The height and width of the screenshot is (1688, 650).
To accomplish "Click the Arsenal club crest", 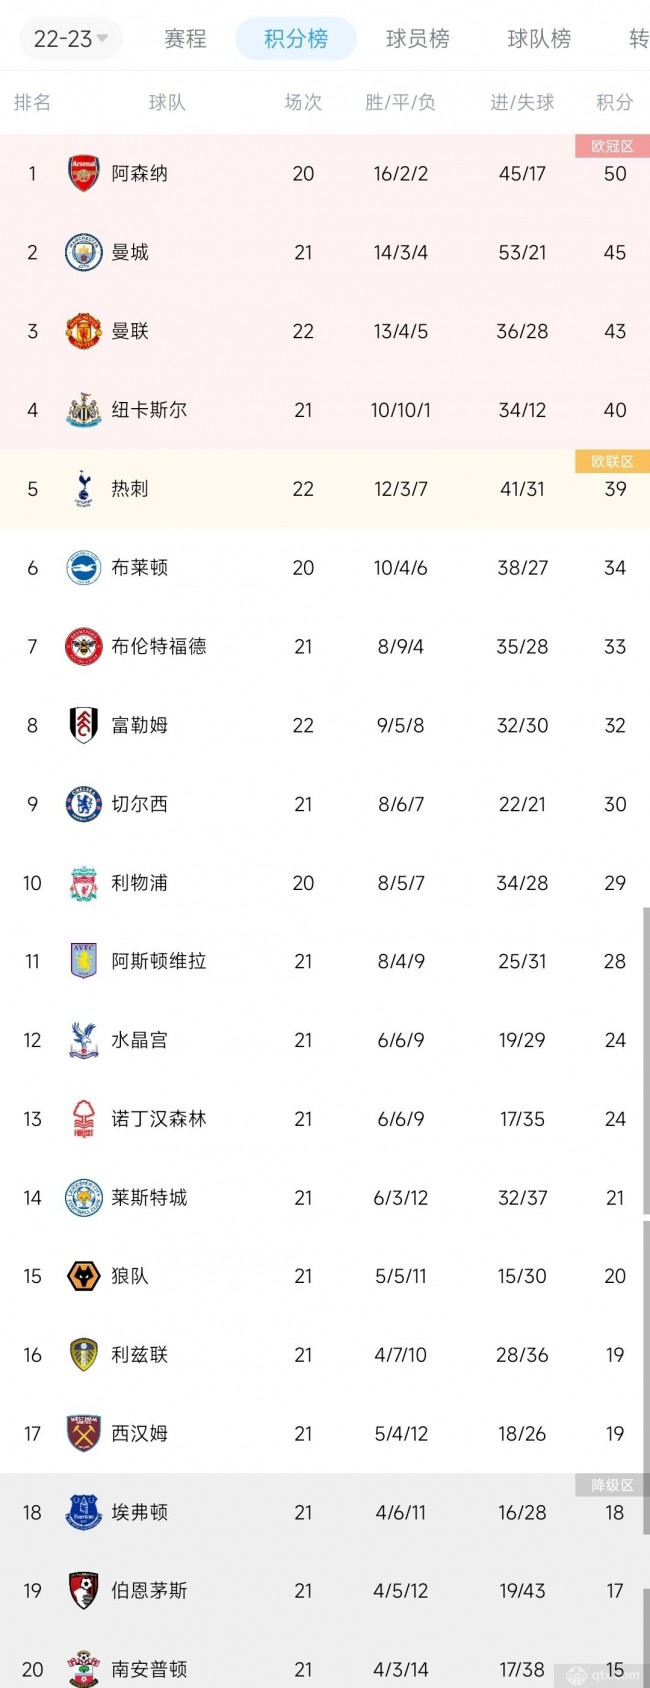I will point(84,173).
